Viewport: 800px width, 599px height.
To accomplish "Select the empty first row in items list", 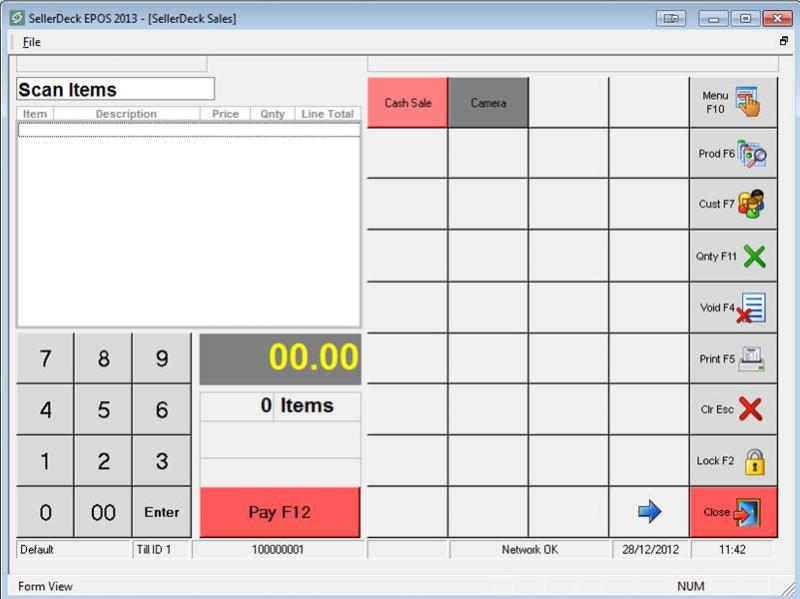I will point(189,130).
